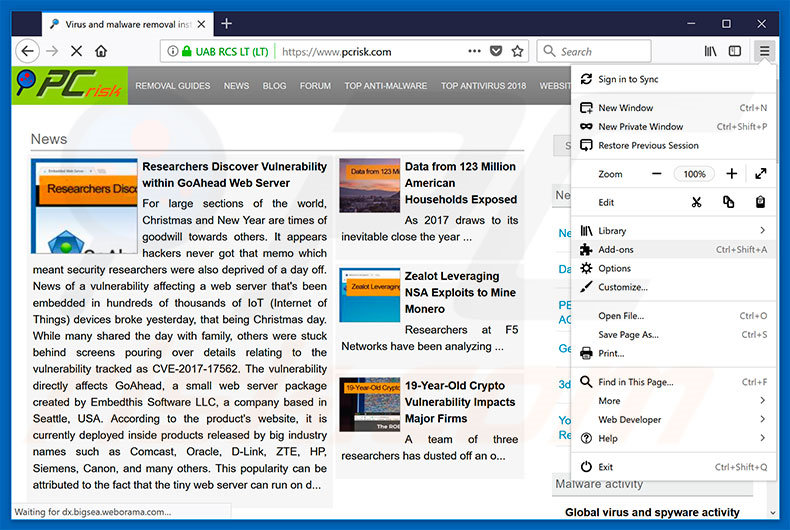This screenshot has width=790, height=530.
Task: Click the green padlock security icon
Action: (186, 51)
